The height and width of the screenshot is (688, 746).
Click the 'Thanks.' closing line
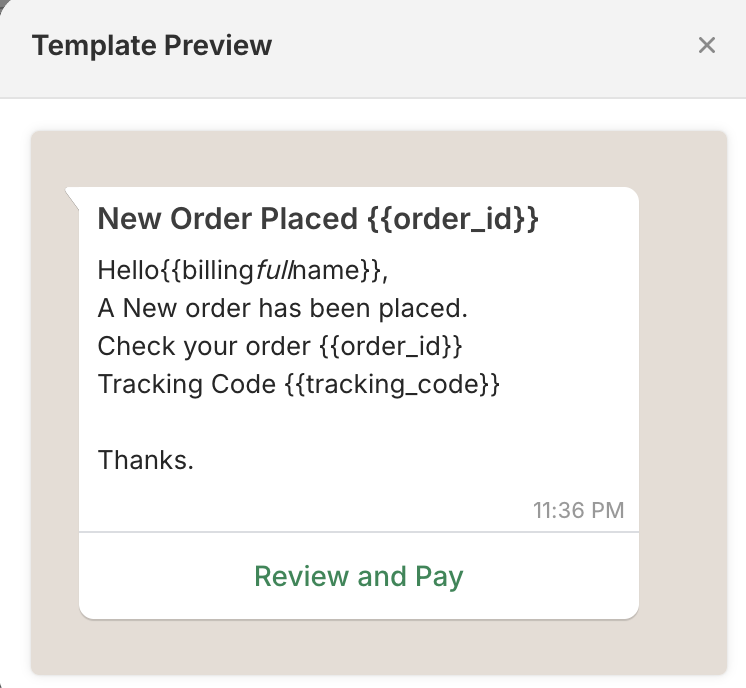146,461
